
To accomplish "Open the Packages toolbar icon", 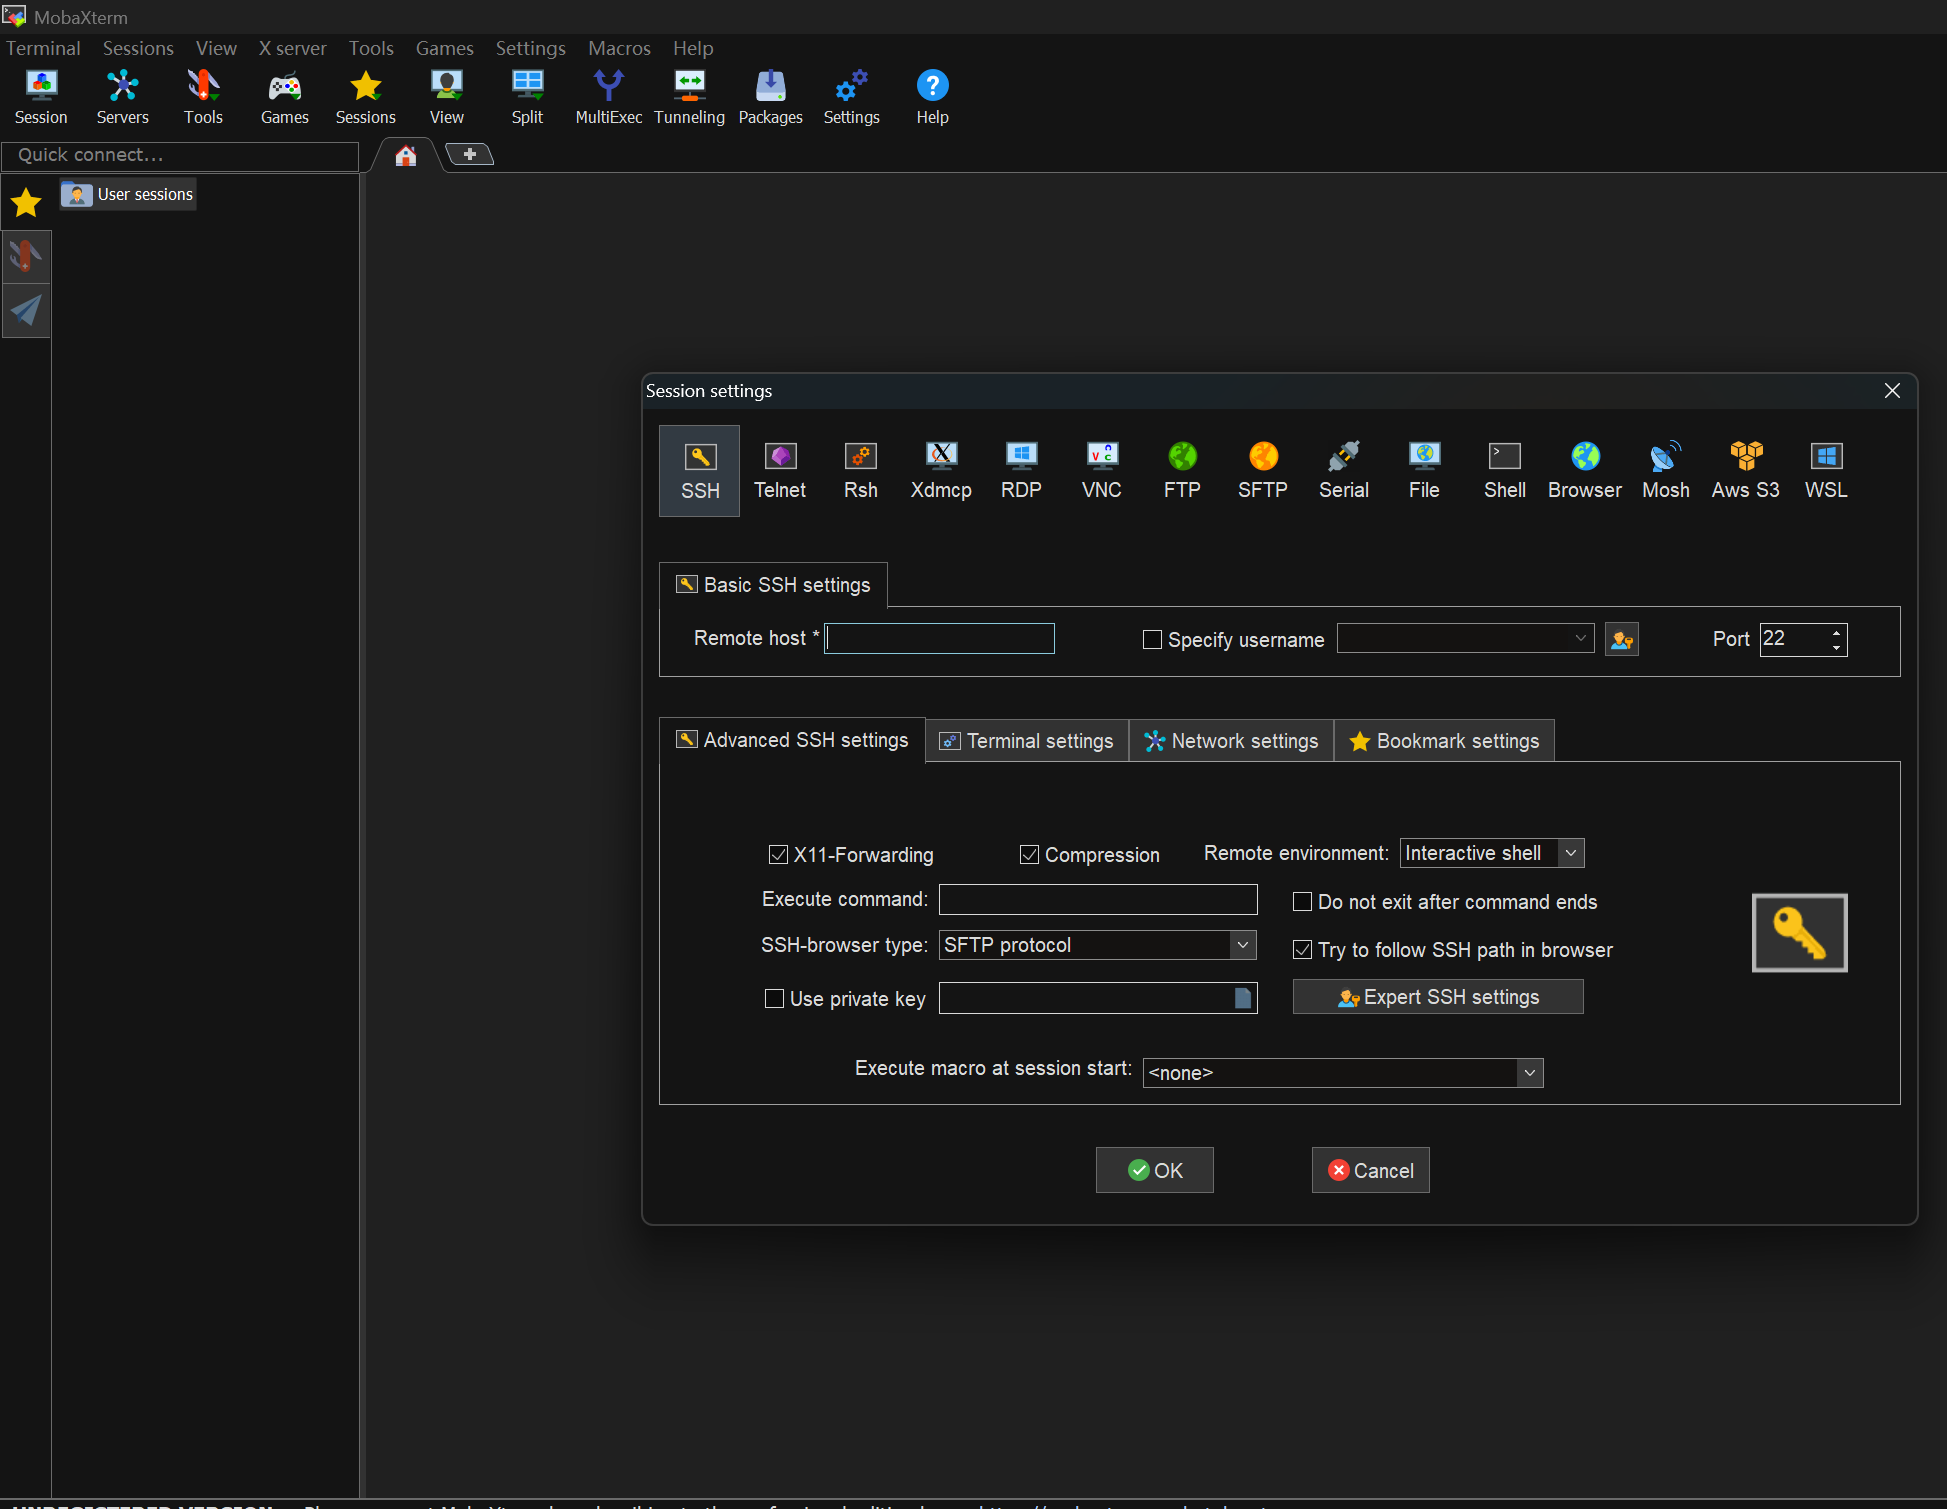I will coord(770,97).
